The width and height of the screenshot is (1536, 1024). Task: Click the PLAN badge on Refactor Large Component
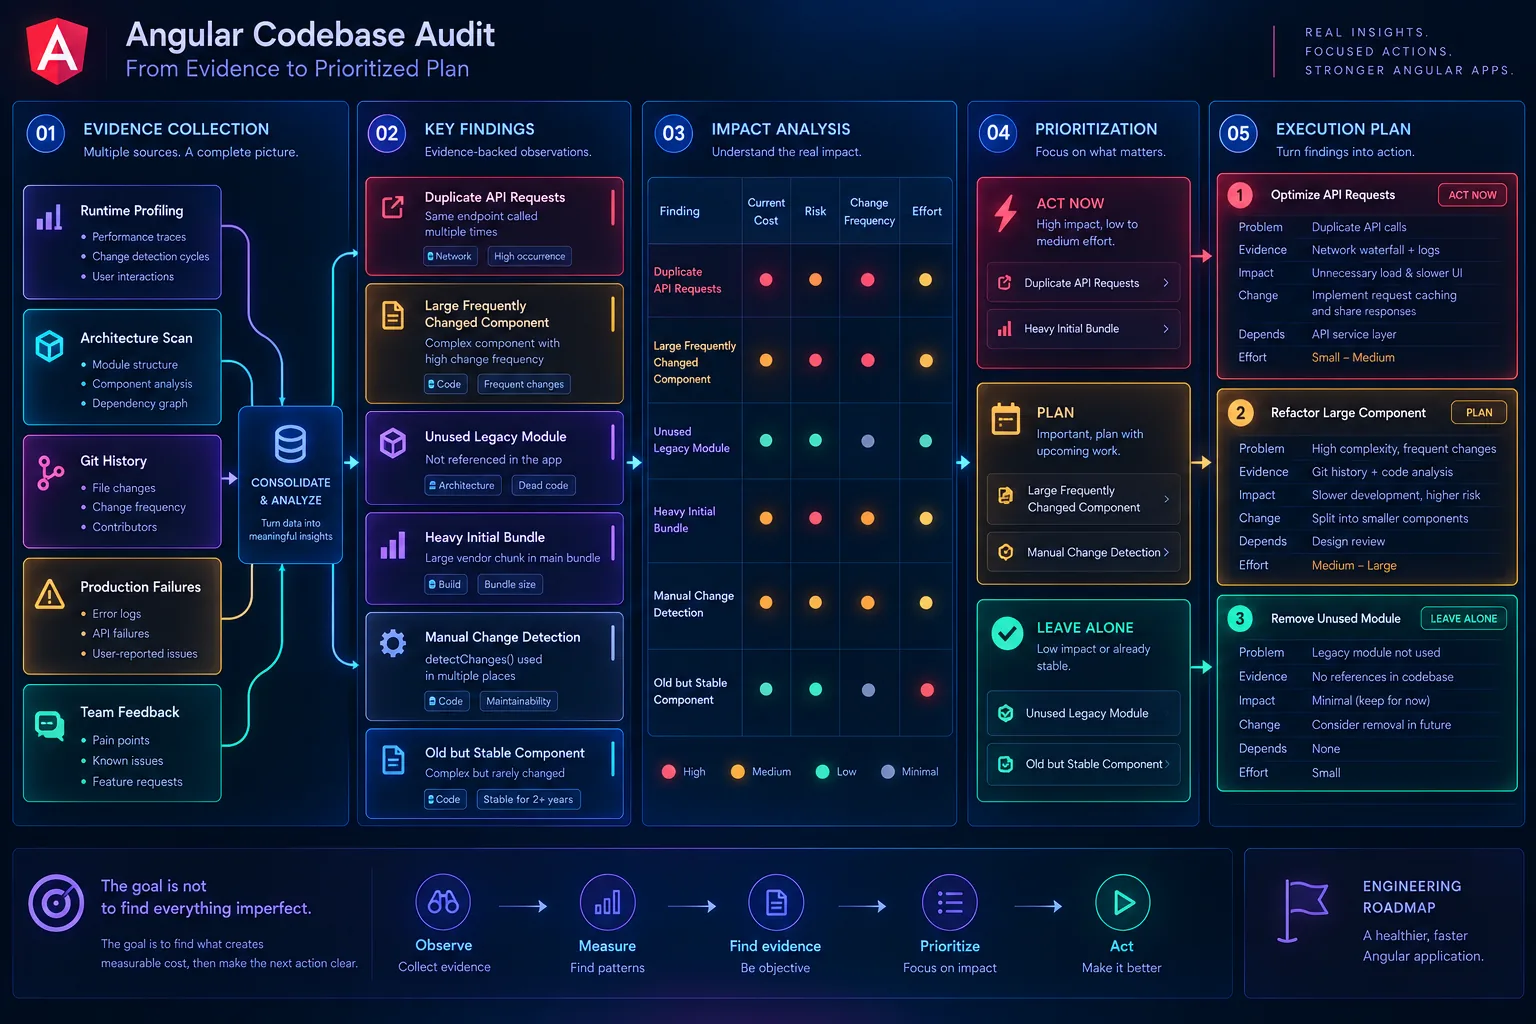click(1479, 413)
